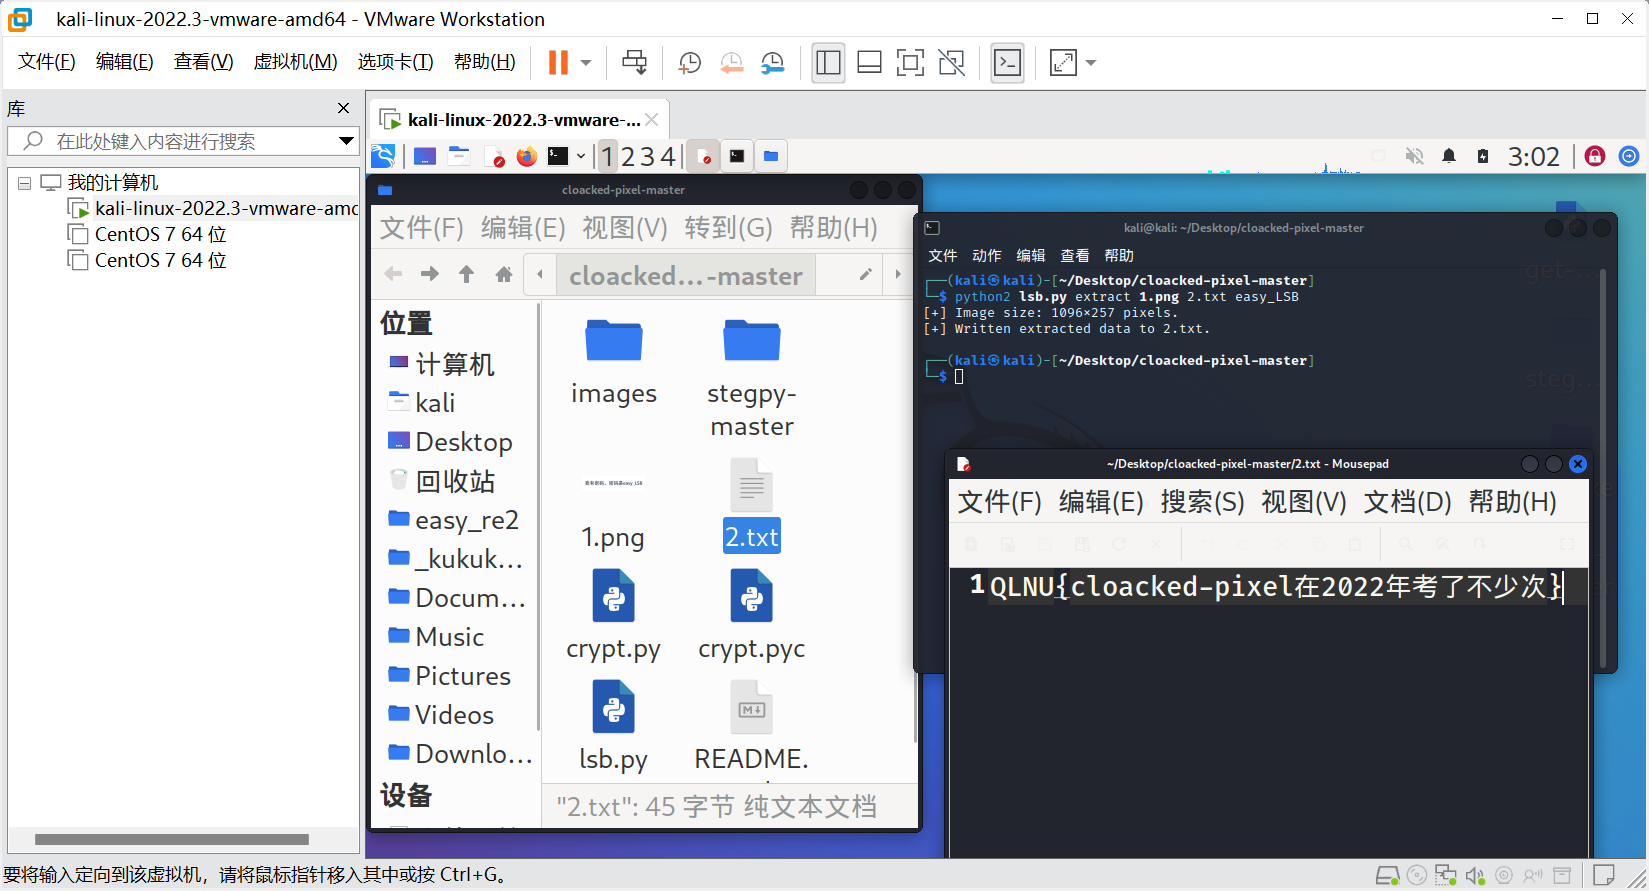Pause the virtual machine with the orange button
Image resolution: width=1649 pixels, height=891 pixels.
point(558,62)
